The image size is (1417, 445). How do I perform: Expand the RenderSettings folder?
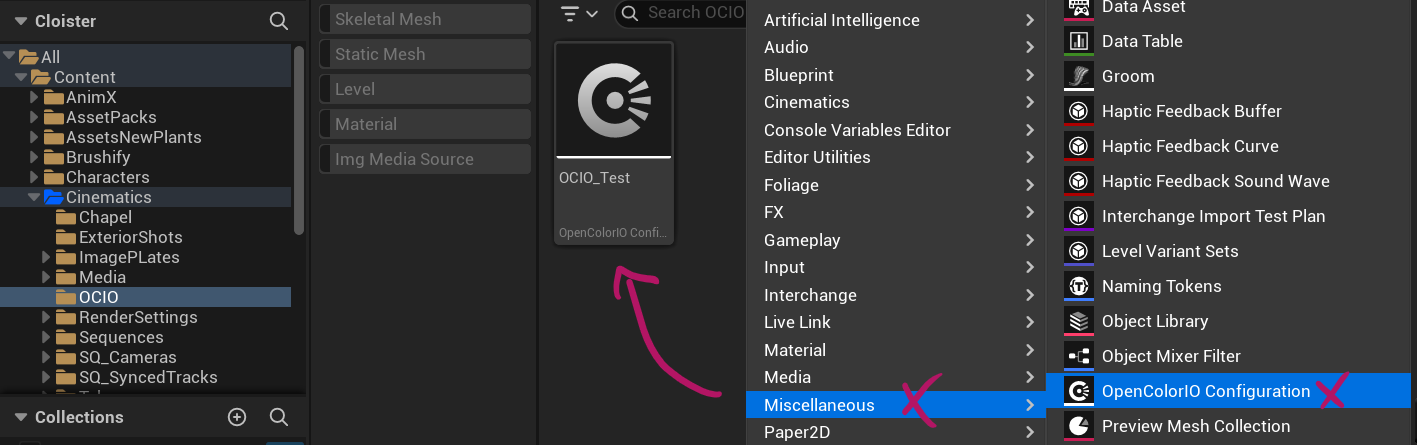click(47, 317)
